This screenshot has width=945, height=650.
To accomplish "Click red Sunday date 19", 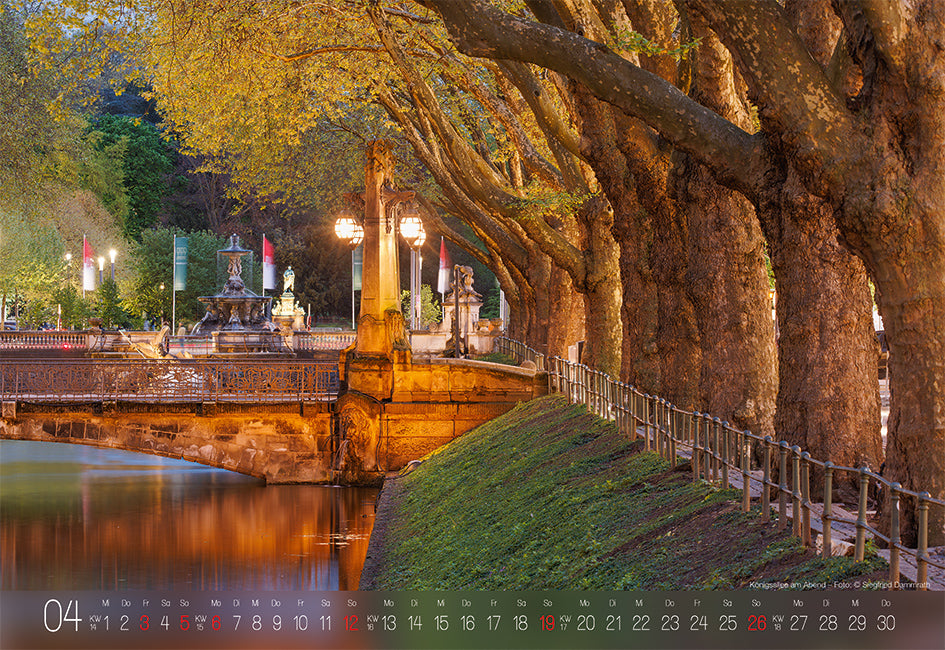I will point(547,622).
